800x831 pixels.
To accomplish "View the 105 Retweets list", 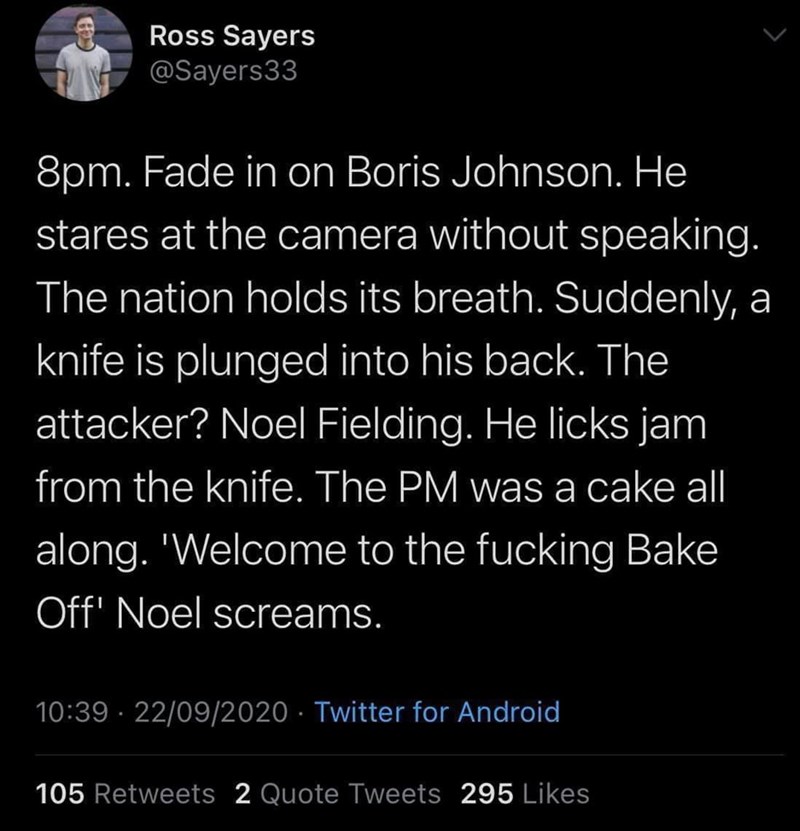I will (x=124, y=794).
